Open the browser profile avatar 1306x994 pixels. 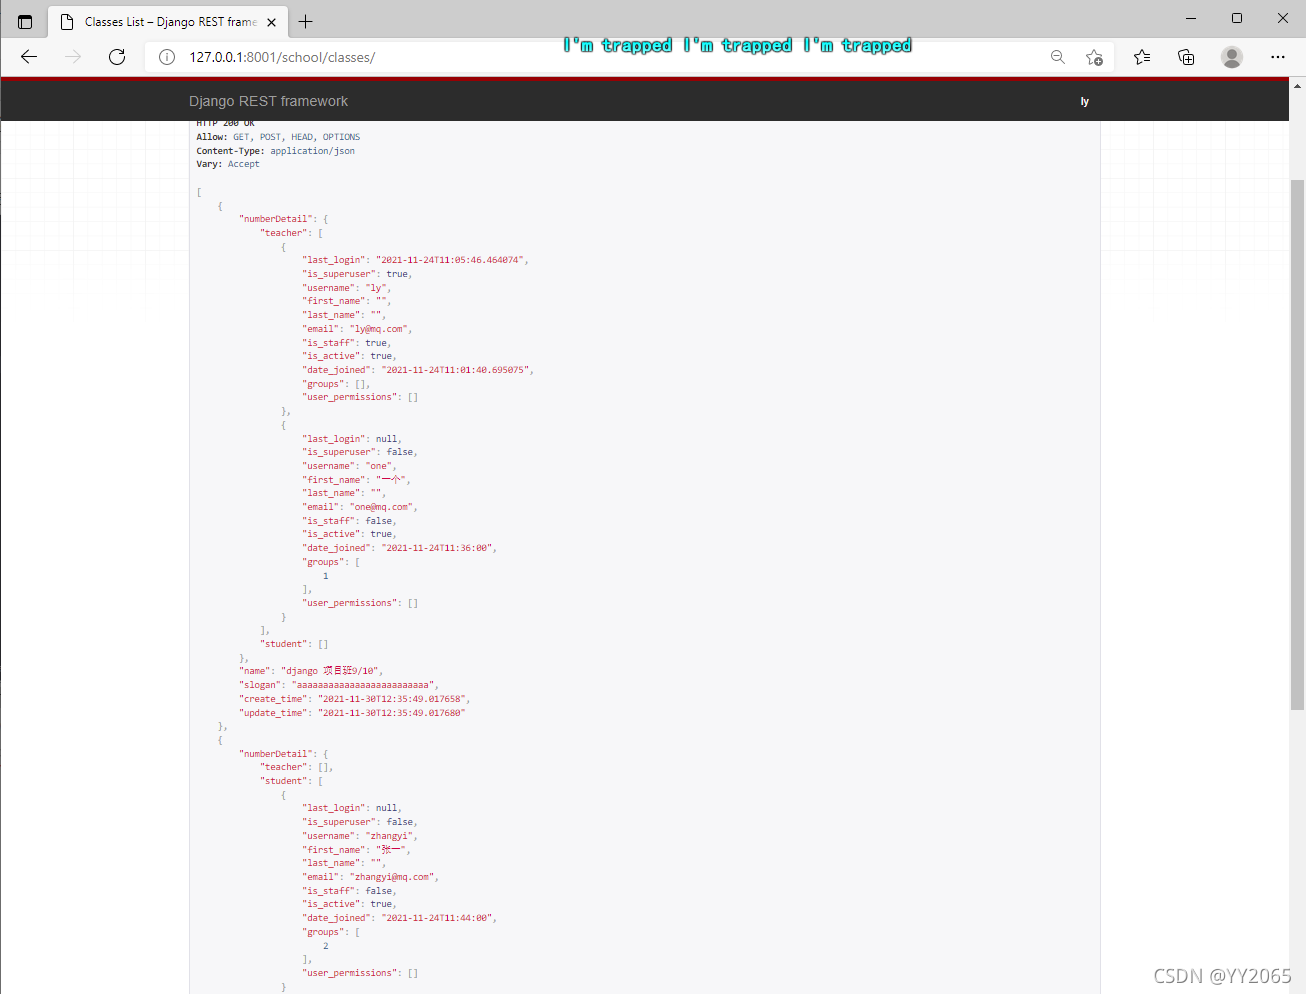point(1232,57)
